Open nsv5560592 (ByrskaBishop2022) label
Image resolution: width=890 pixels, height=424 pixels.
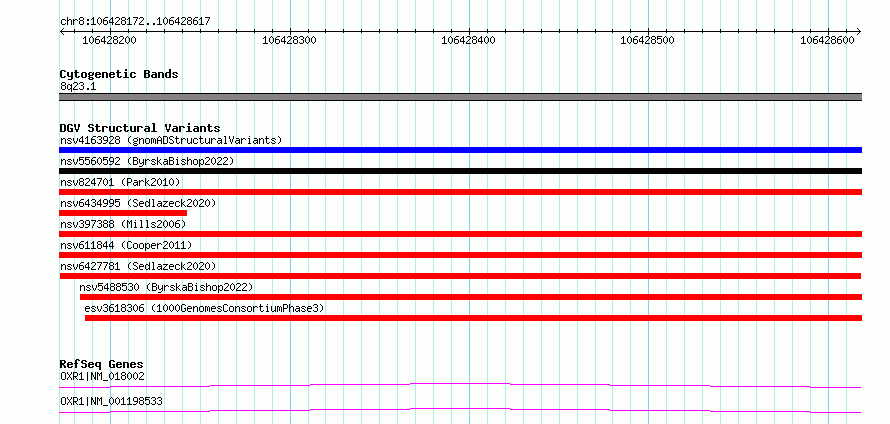(x=147, y=161)
